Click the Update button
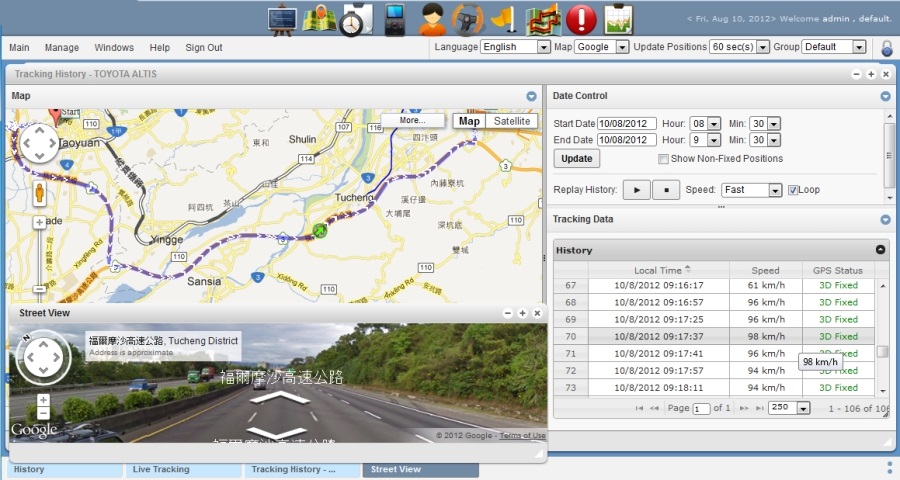Image resolution: width=900 pixels, height=480 pixels. coord(576,159)
